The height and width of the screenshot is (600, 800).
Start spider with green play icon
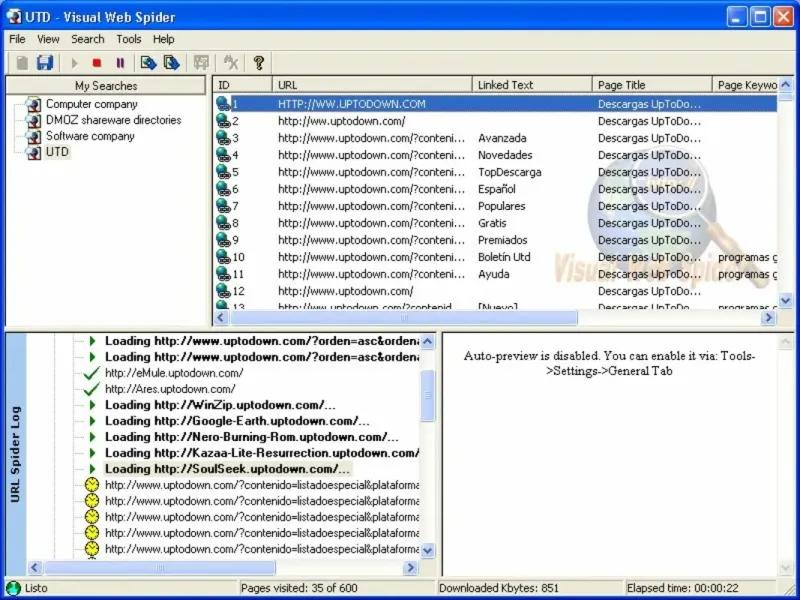point(74,63)
